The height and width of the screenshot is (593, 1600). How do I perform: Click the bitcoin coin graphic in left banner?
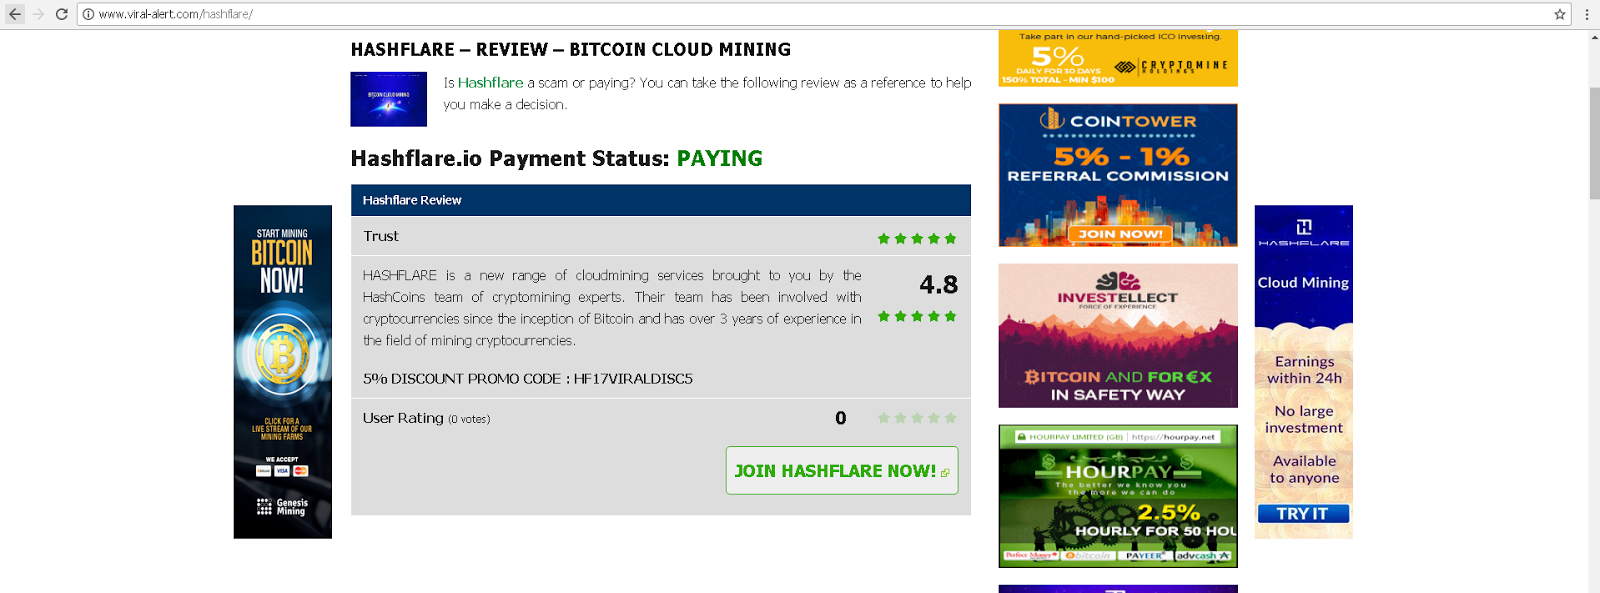(x=283, y=355)
